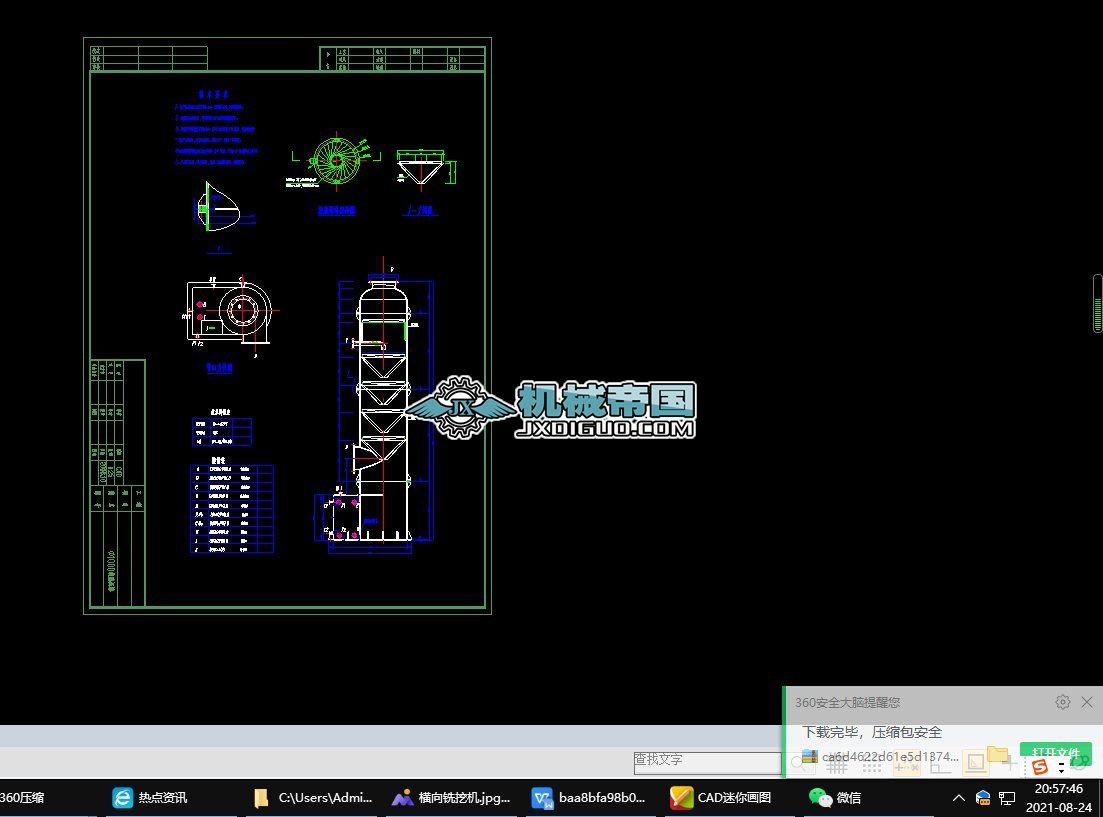Click the downloaded archive file icon

coord(810,756)
